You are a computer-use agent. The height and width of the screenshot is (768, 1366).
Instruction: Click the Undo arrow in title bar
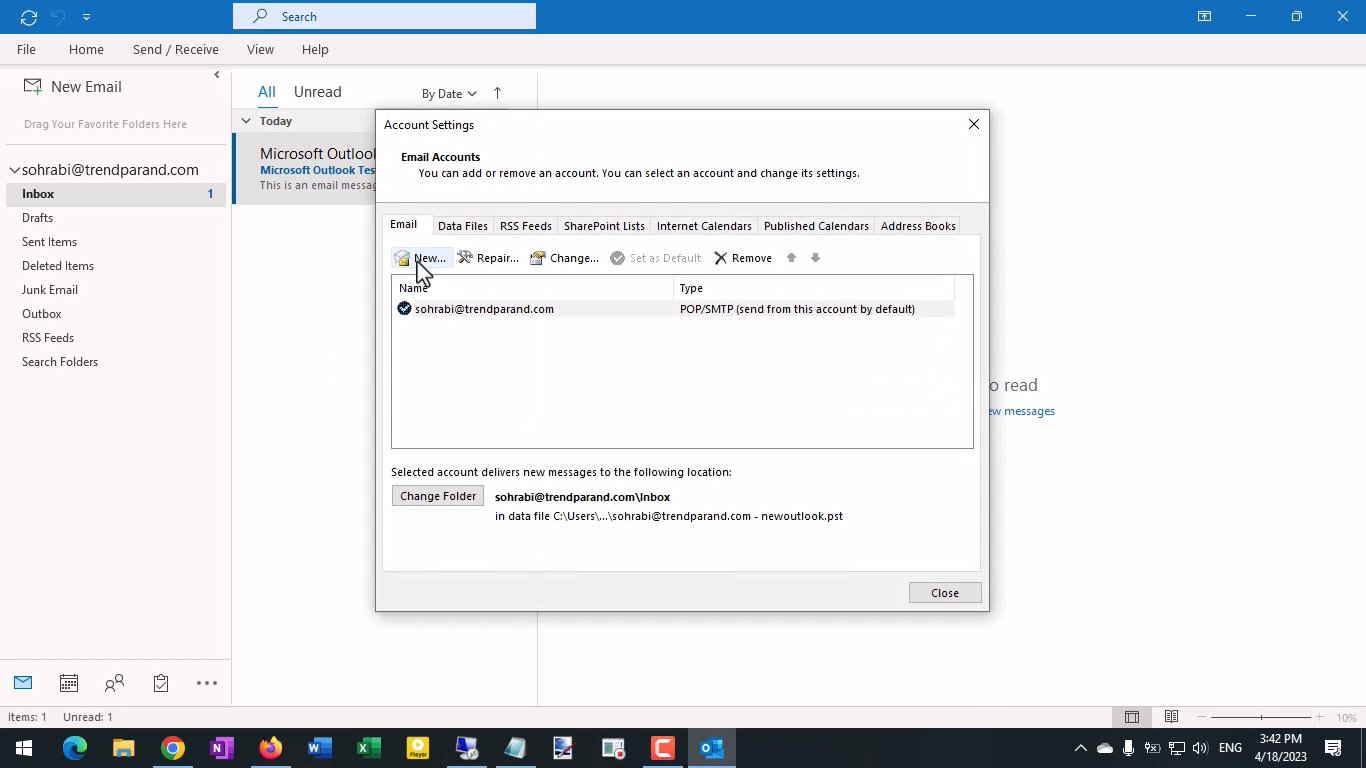pyautogui.click(x=58, y=17)
